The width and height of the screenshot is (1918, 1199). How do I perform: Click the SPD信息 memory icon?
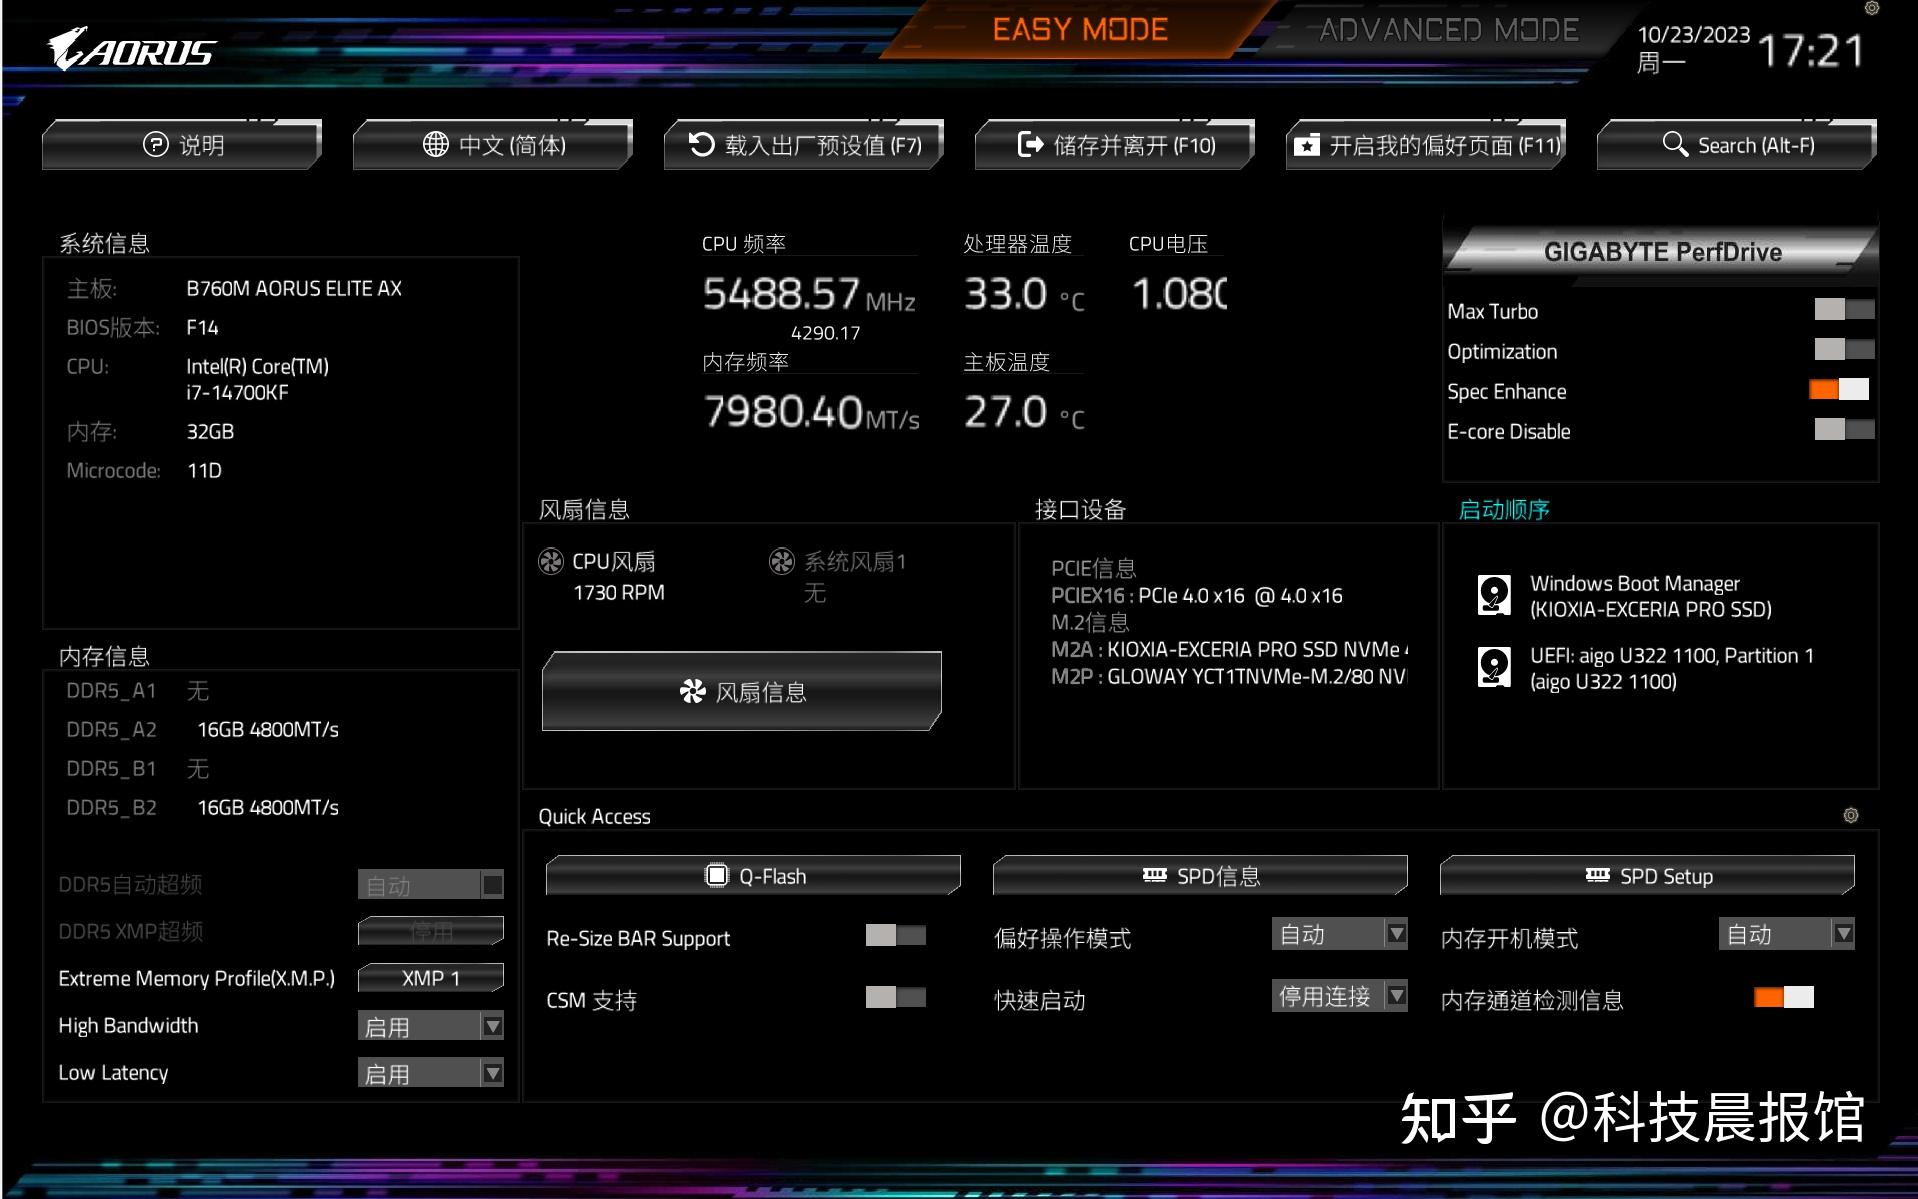pyautogui.click(x=1155, y=876)
